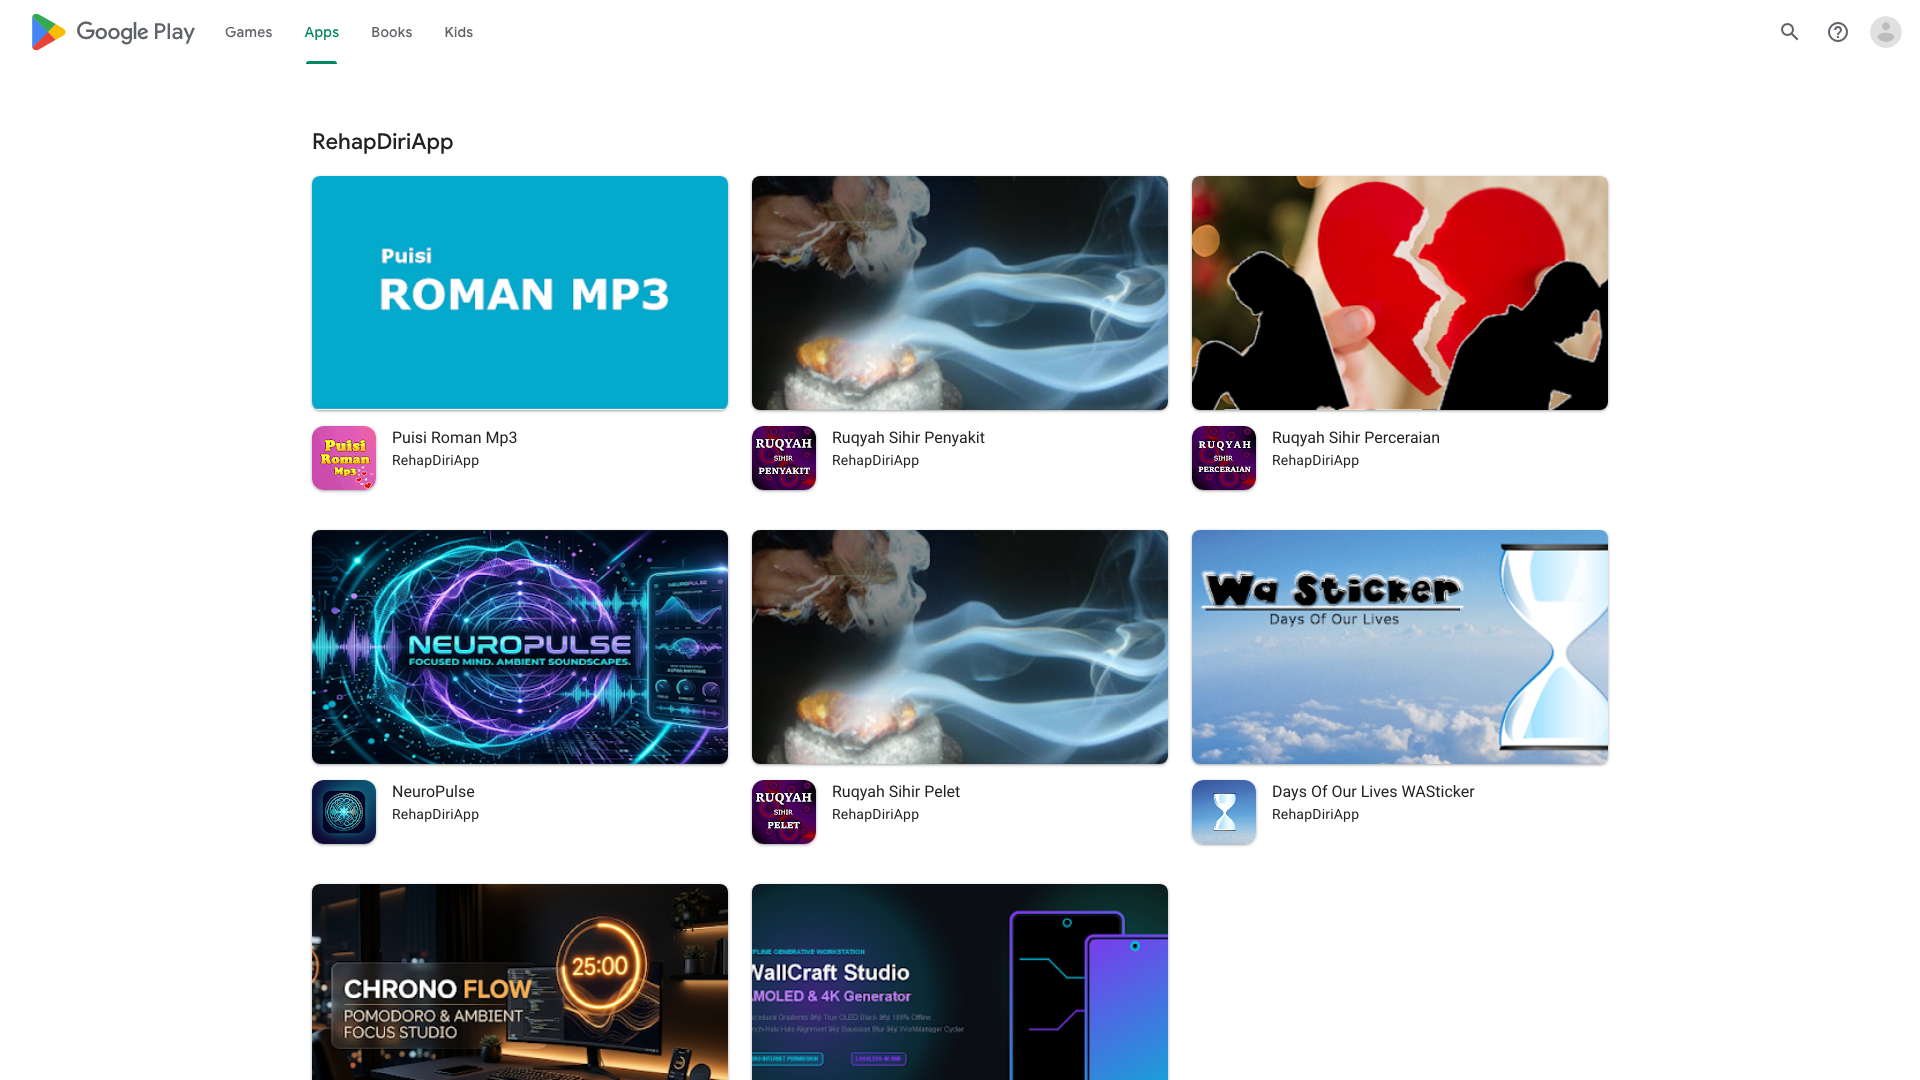Click the Ruqyah Sihir Pelet app icon
The width and height of the screenshot is (1920, 1080).
[784, 812]
